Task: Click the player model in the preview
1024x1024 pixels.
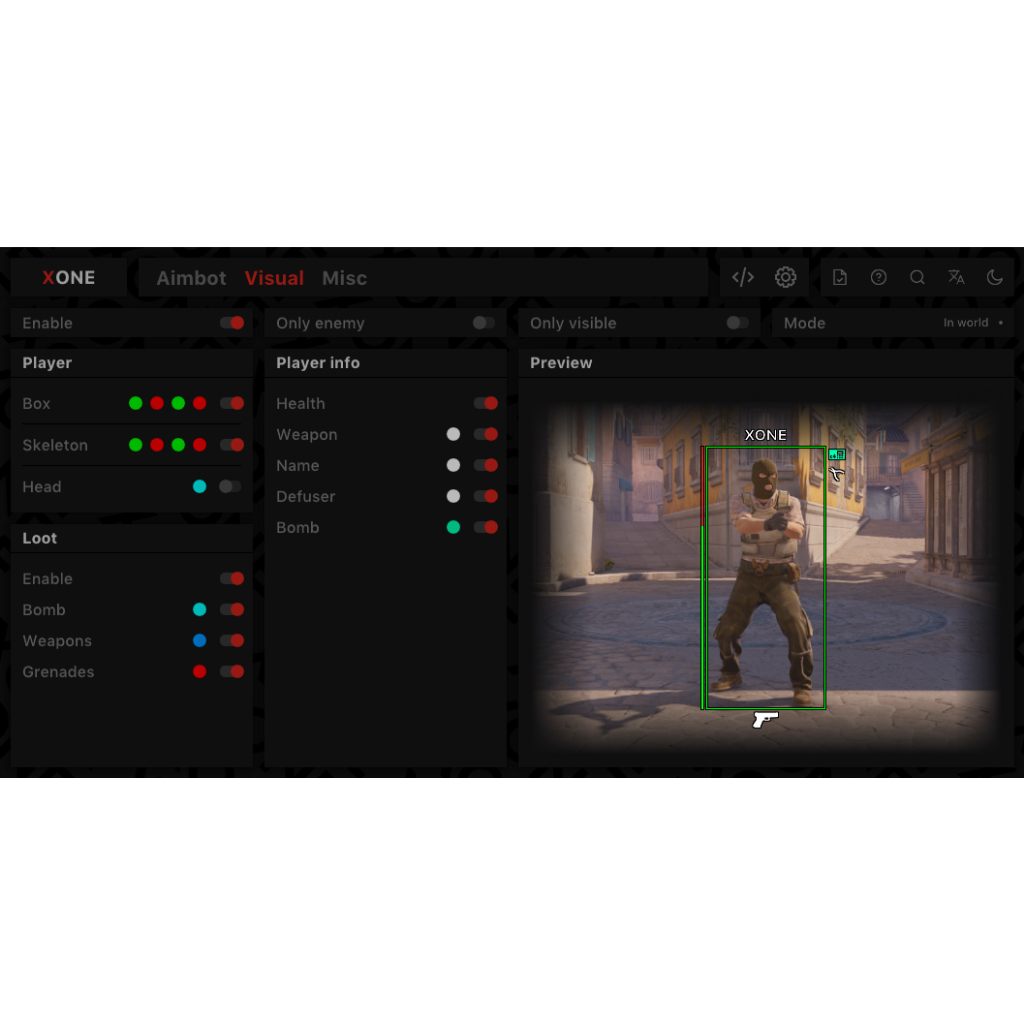Action: tap(766, 580)
